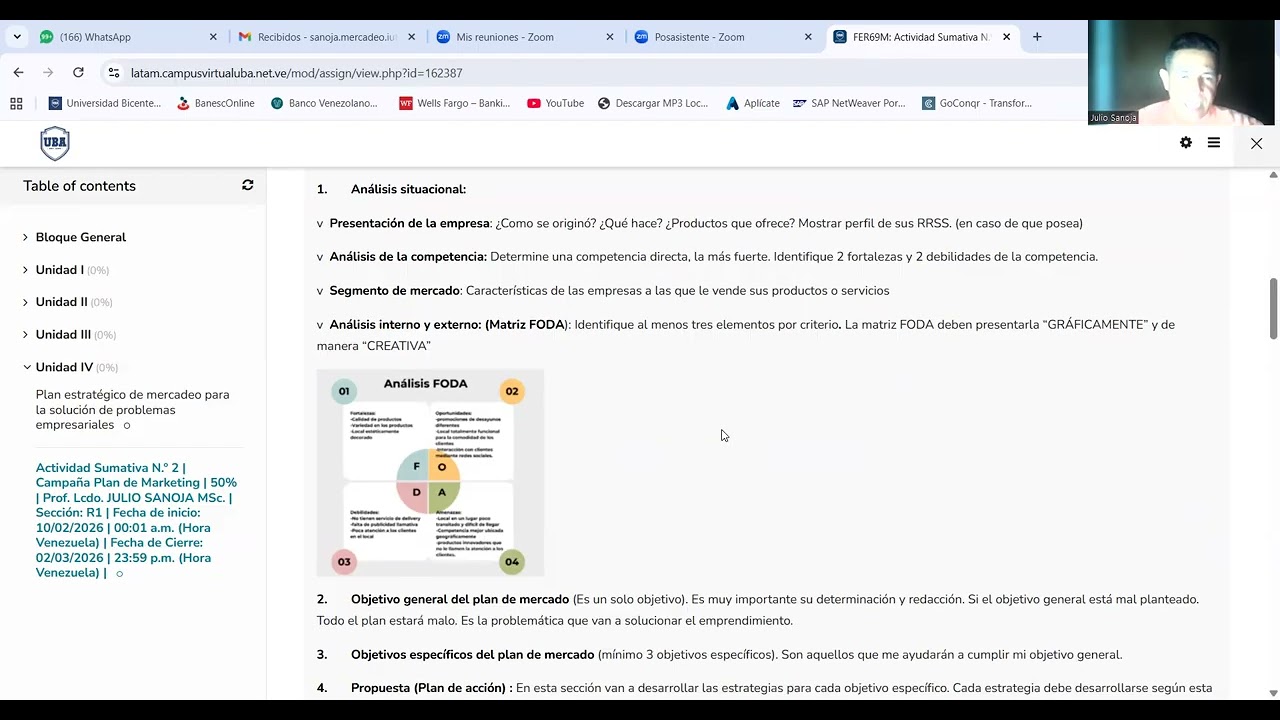Screen dimensions: 1280x720
Task: Click 'Análisis de la competencia:' text
Action: [x=408, y=257]
